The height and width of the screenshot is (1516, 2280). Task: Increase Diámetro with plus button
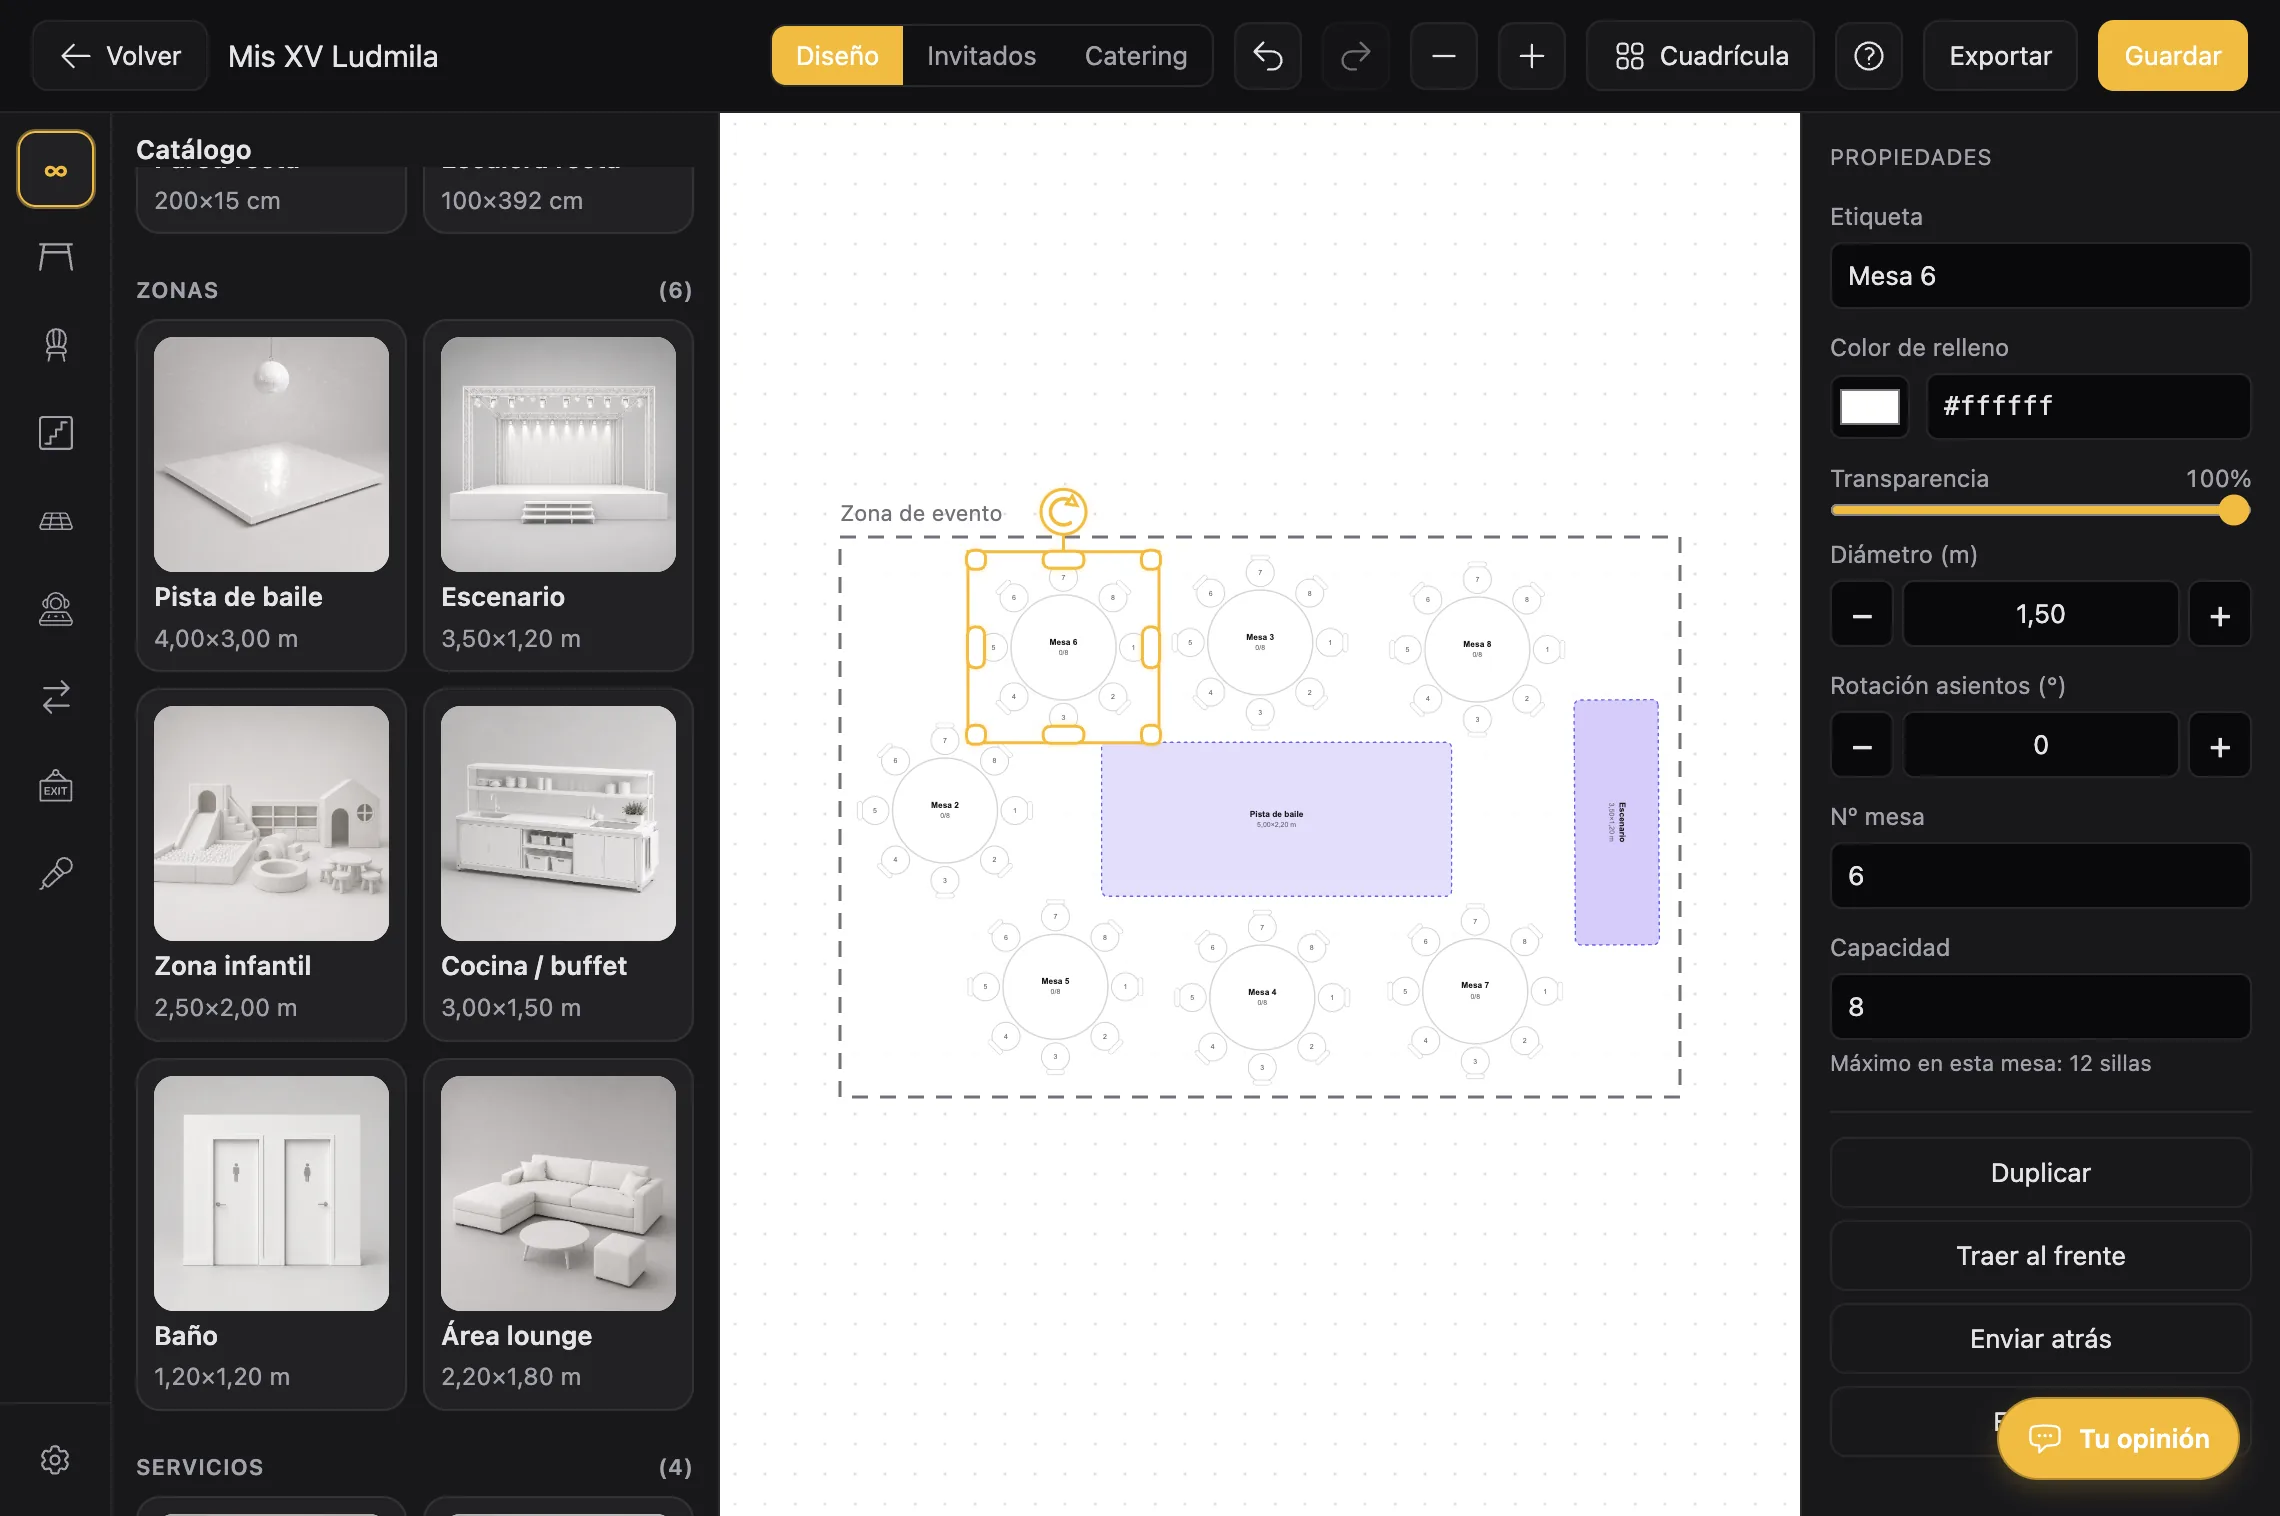(2220, 615)
